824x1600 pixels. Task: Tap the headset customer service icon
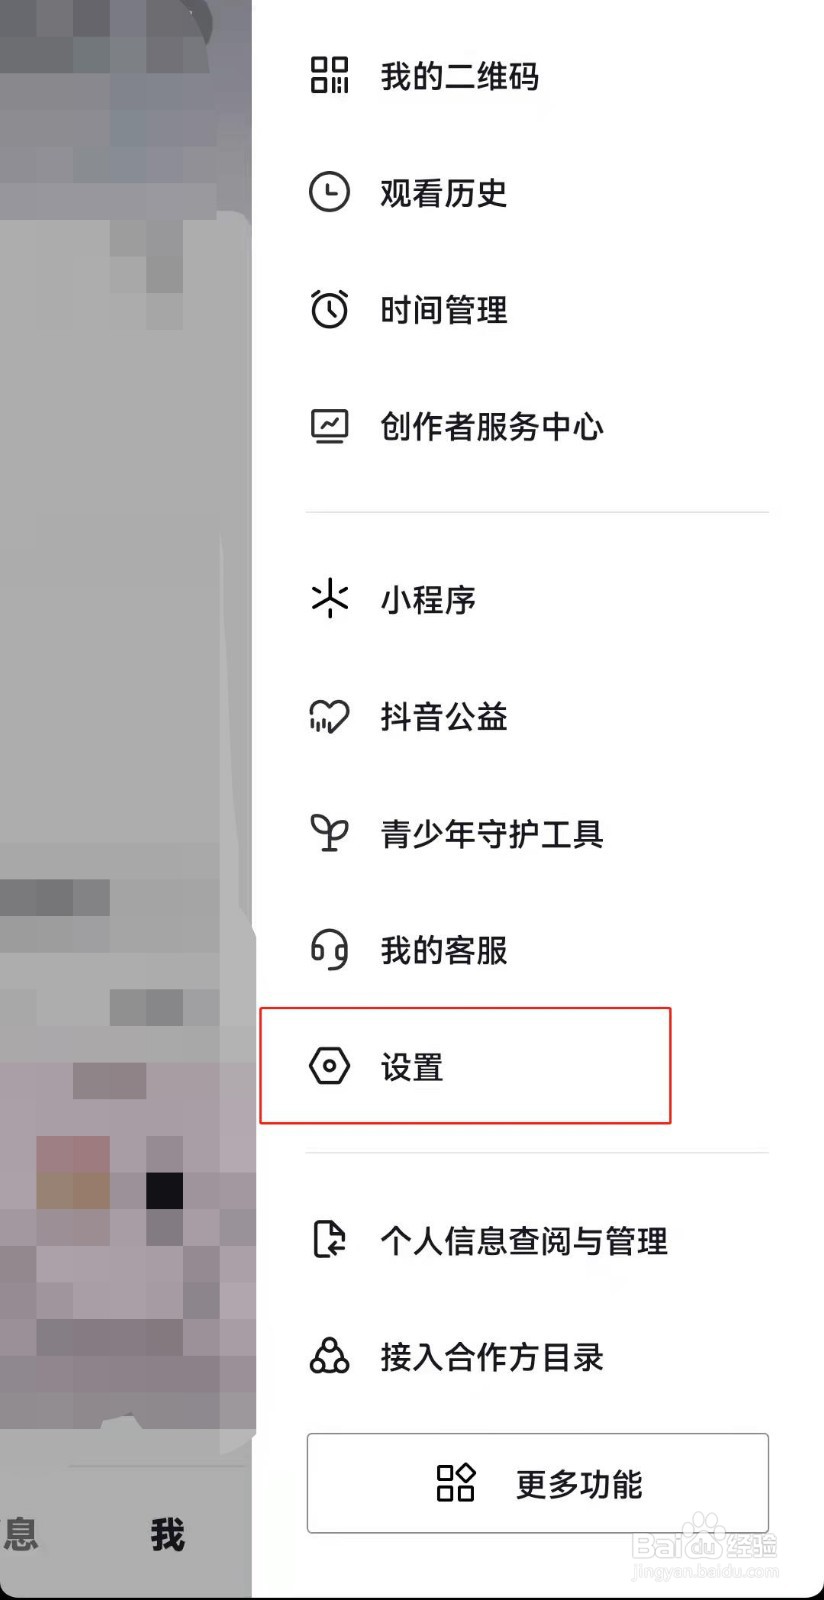click(329, 949)
